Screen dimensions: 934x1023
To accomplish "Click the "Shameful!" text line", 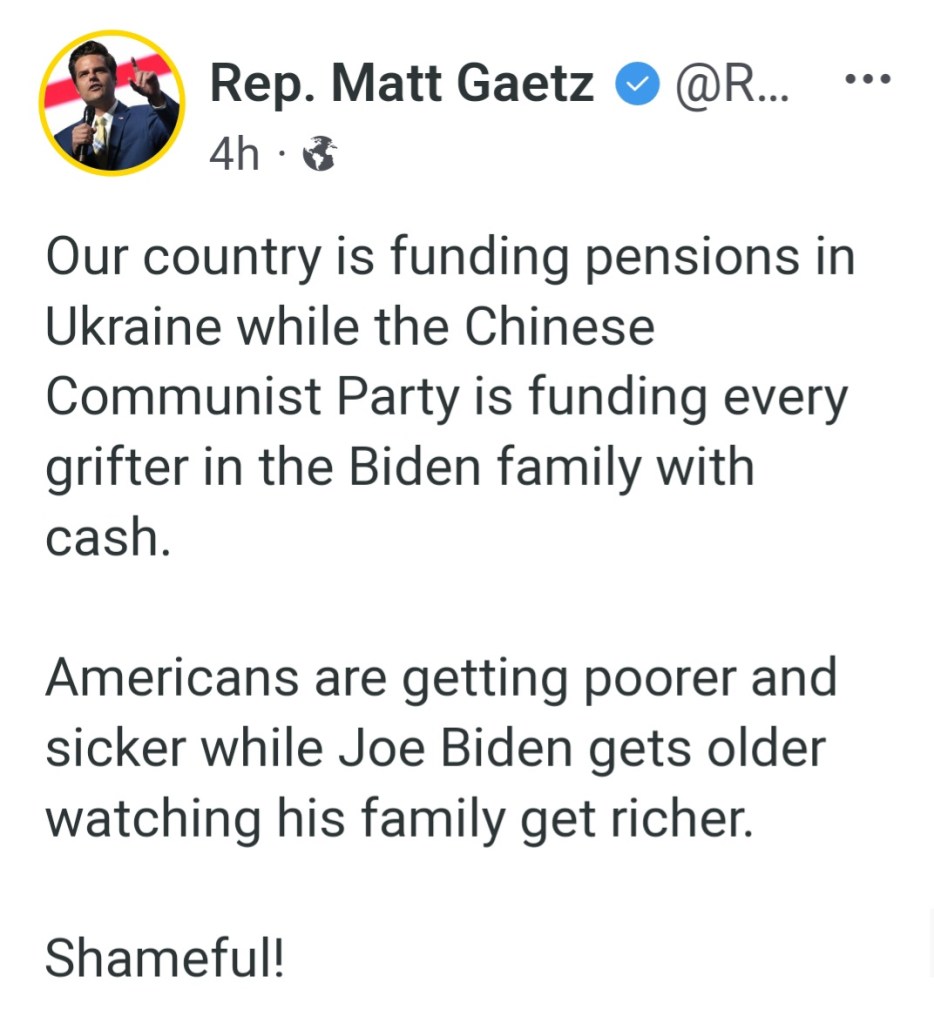I will [x=165, y=957].
